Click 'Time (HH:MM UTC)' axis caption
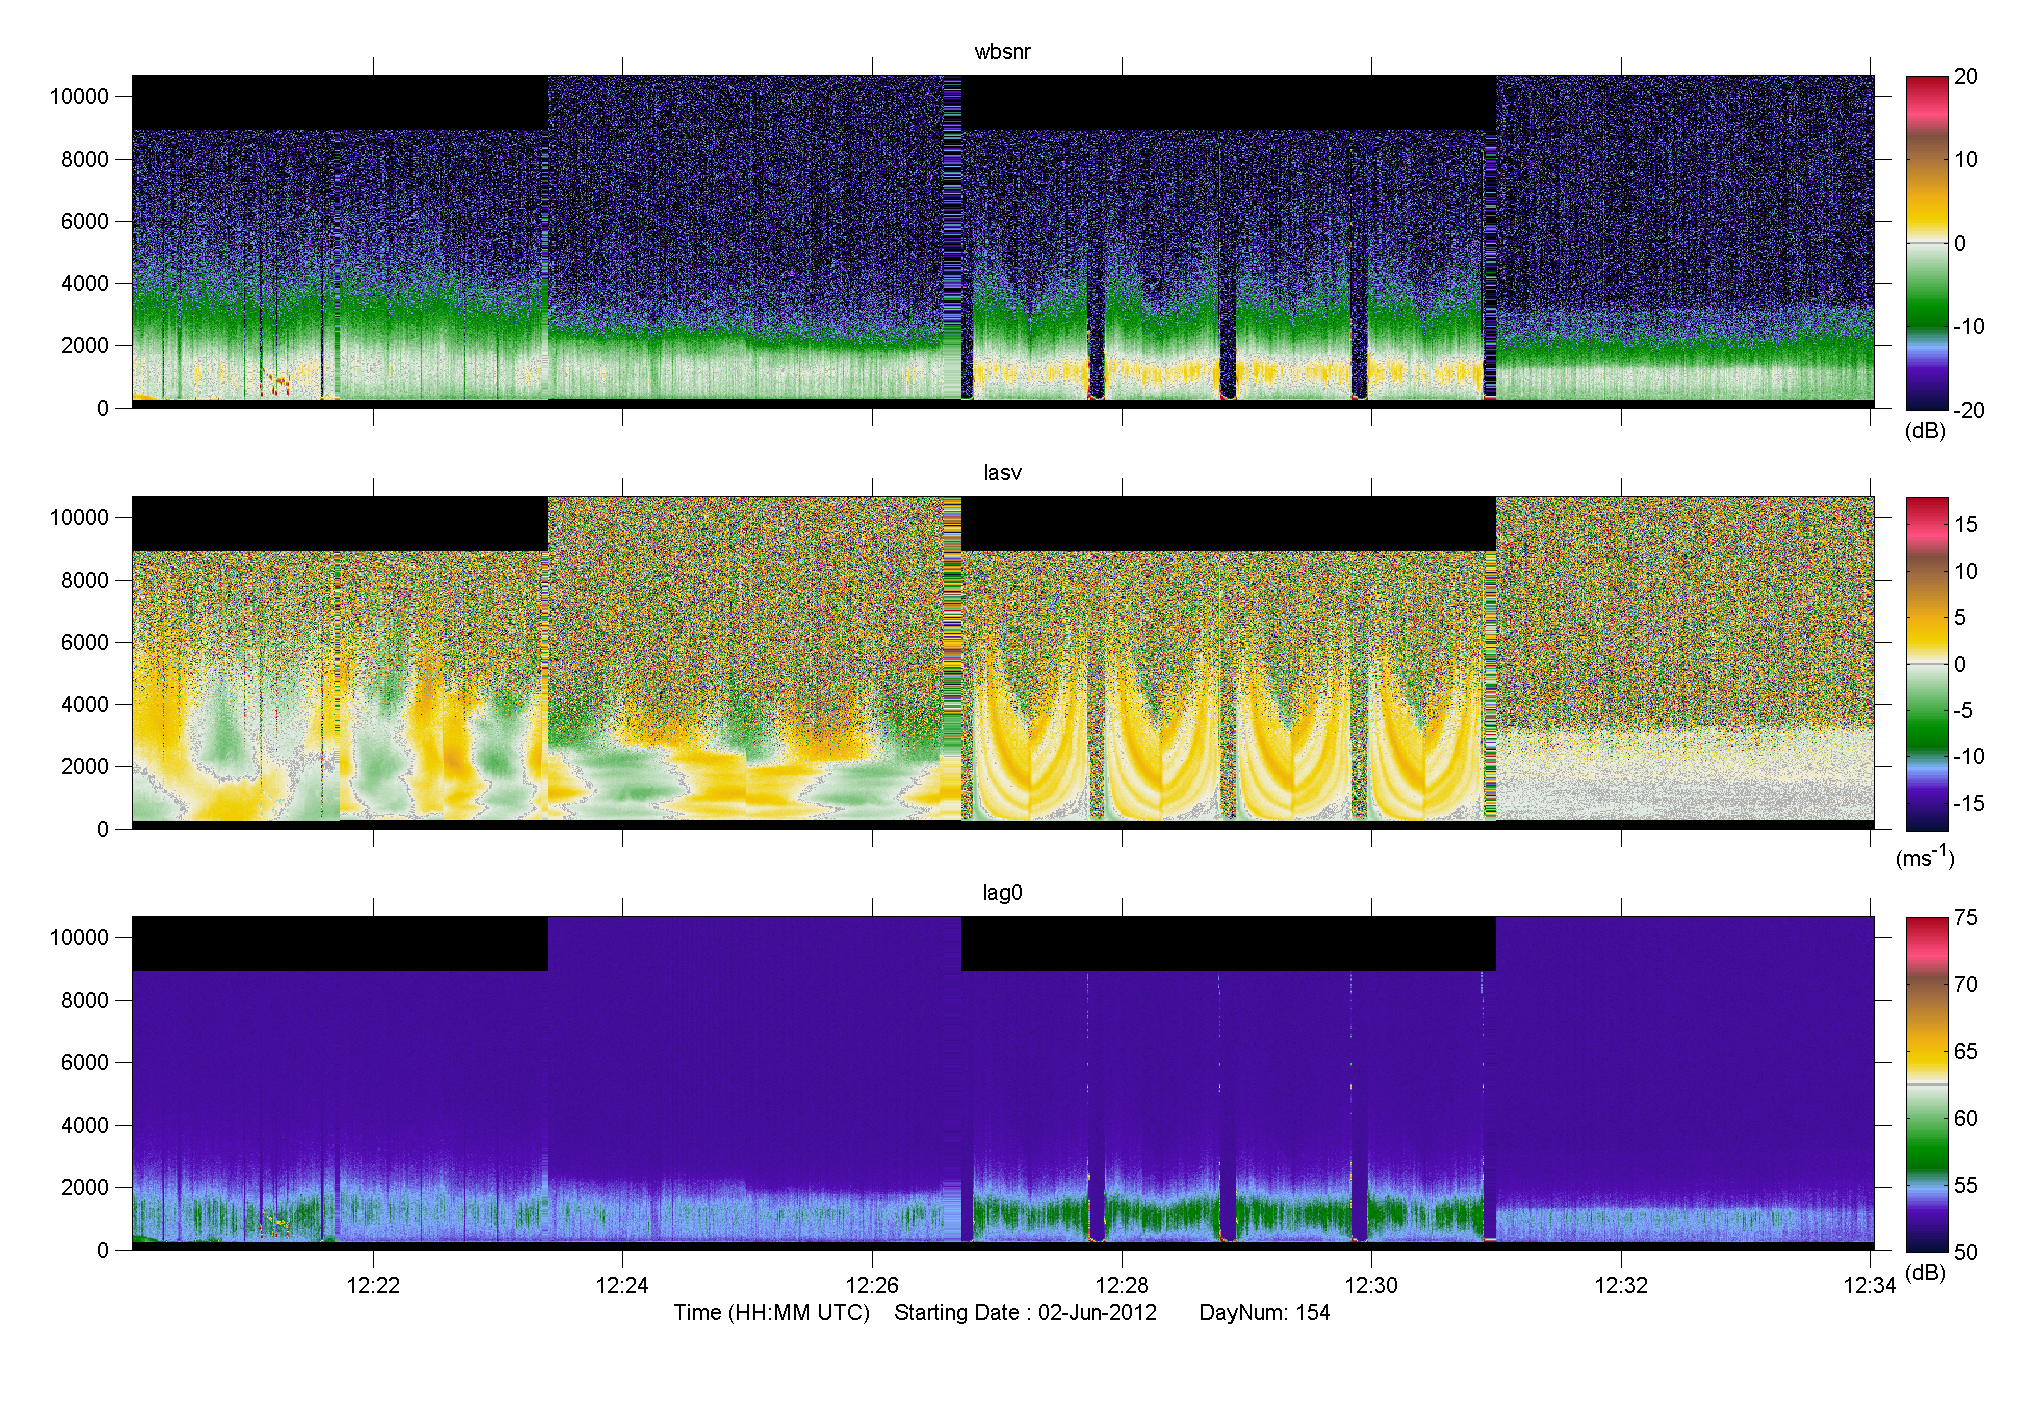 coord(771,1313)
